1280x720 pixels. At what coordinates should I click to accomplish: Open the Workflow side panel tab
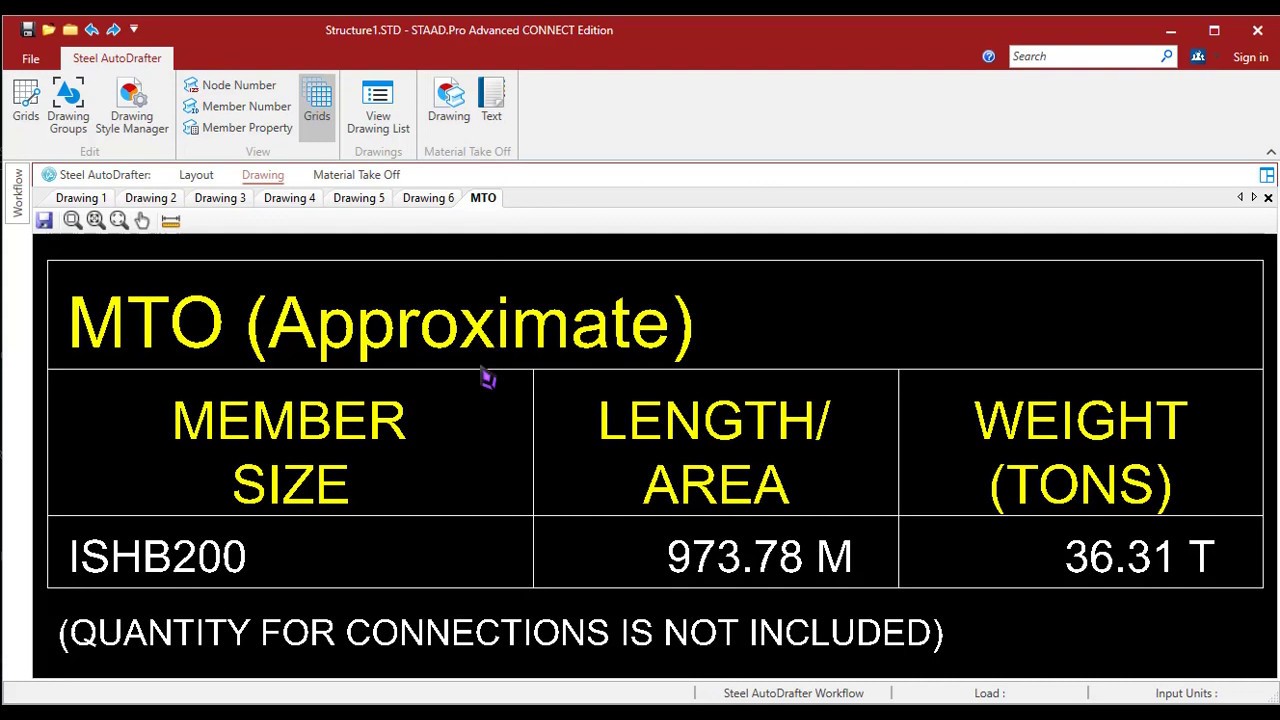pyautogui.click(x=17, y=194)
